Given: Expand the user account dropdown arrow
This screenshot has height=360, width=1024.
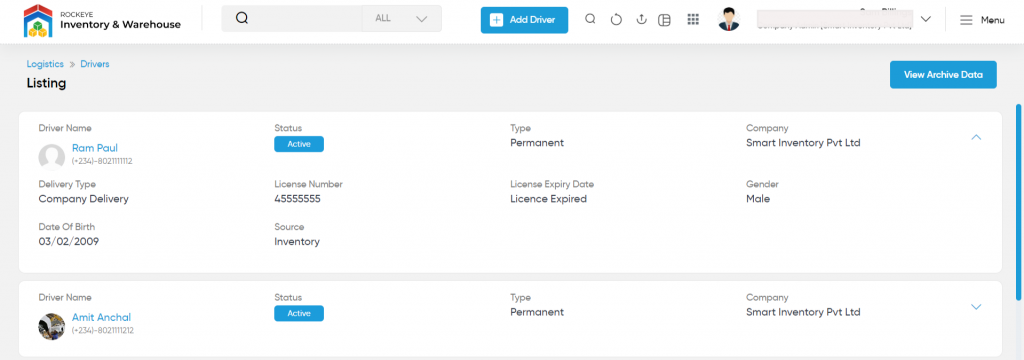Looking at the screenshot, I should pos(925,19).
